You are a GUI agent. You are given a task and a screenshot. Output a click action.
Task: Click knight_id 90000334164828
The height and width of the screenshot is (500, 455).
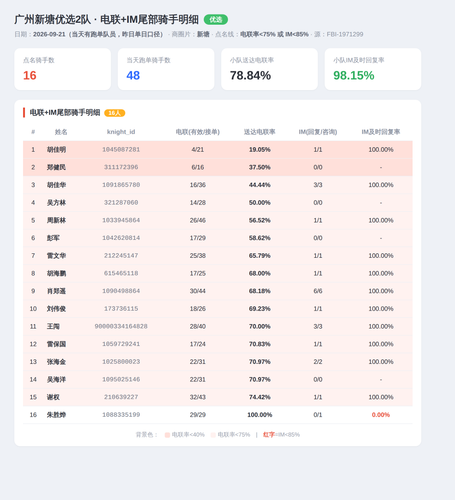click(121, 326)
